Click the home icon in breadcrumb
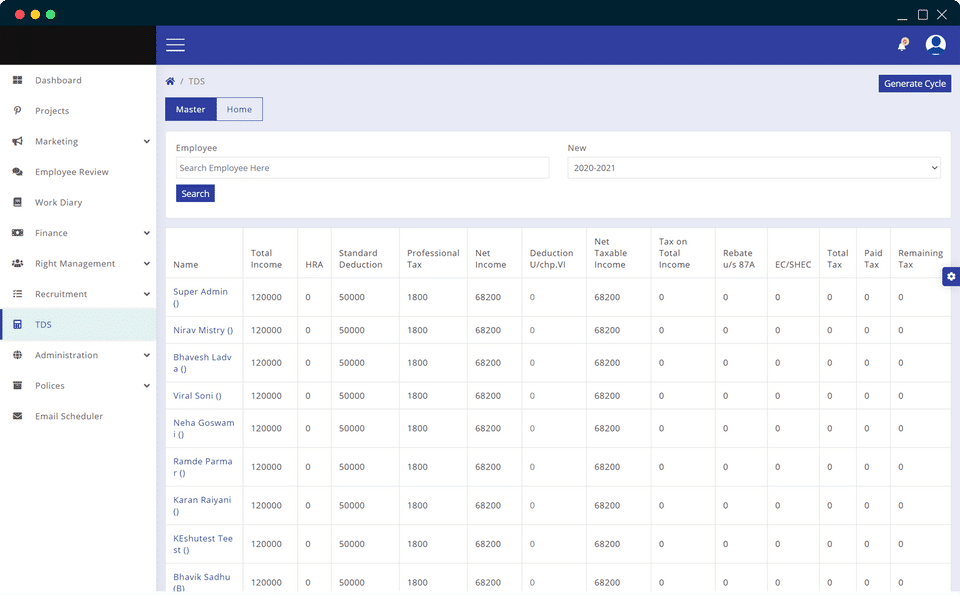The image size is (960, 595). click(171, 82)
